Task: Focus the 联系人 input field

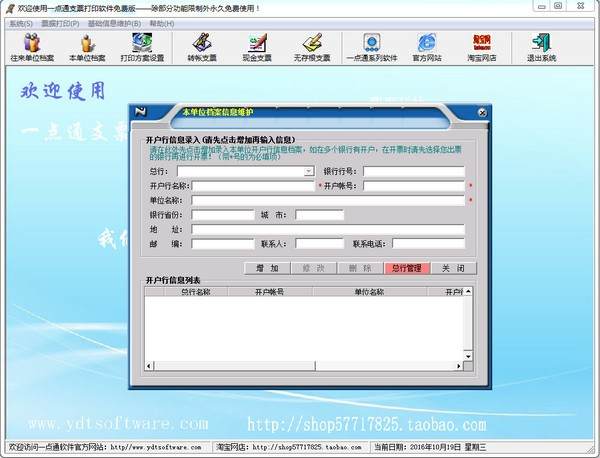Action: coord(320,244)
